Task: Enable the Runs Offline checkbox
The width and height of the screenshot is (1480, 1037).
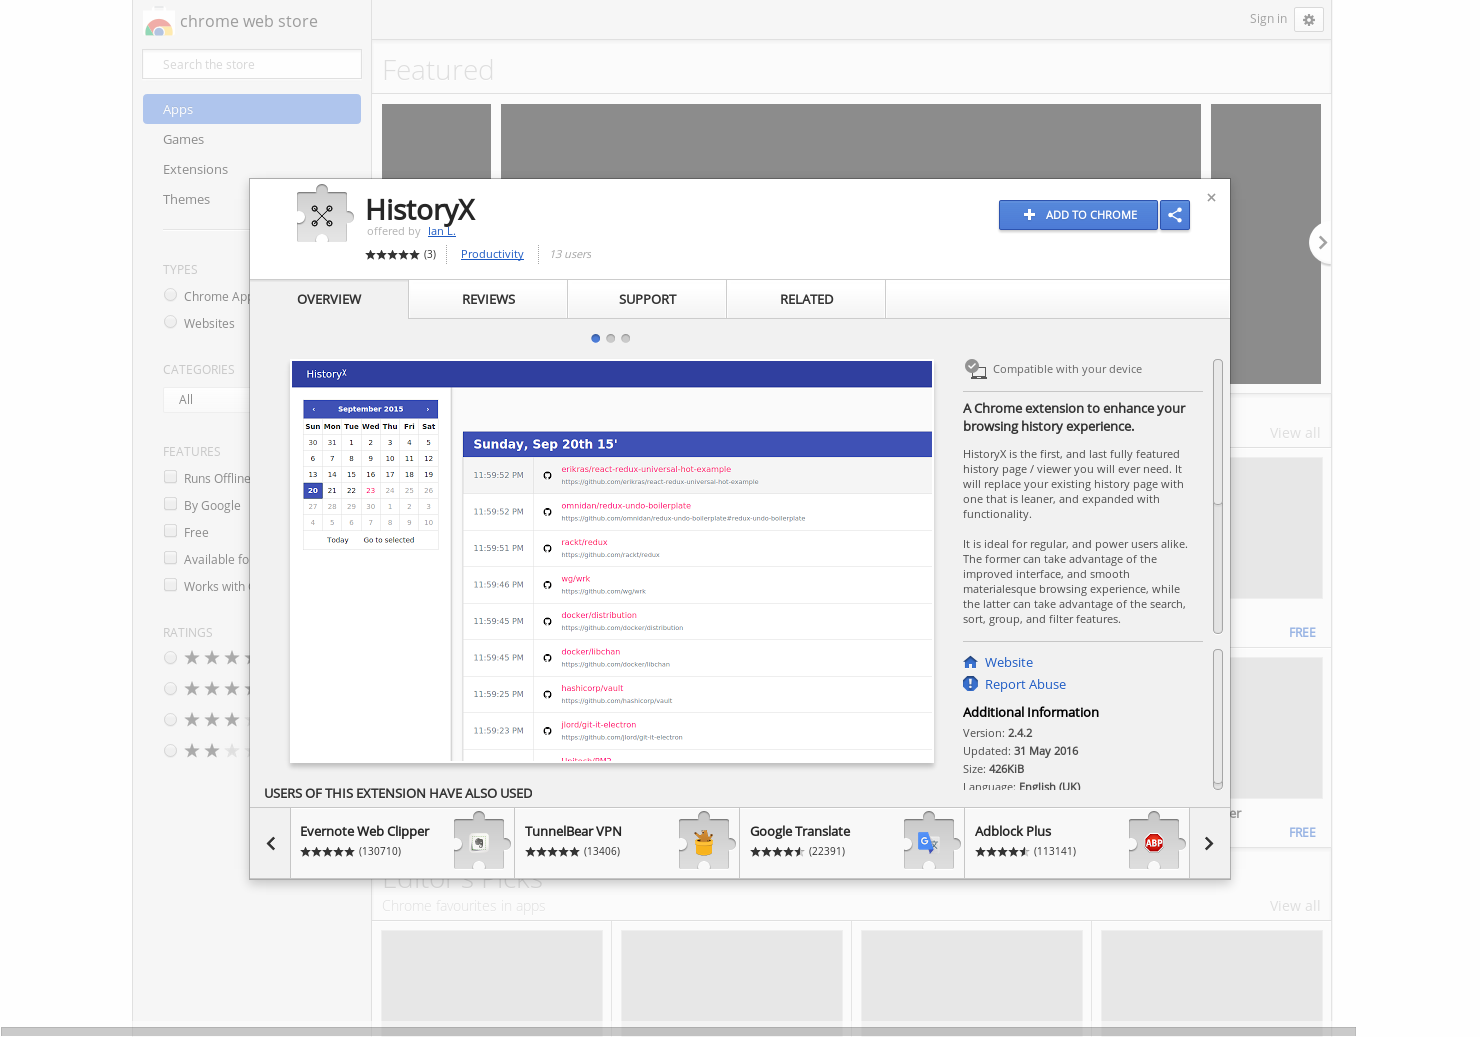Action: point(171,477)
